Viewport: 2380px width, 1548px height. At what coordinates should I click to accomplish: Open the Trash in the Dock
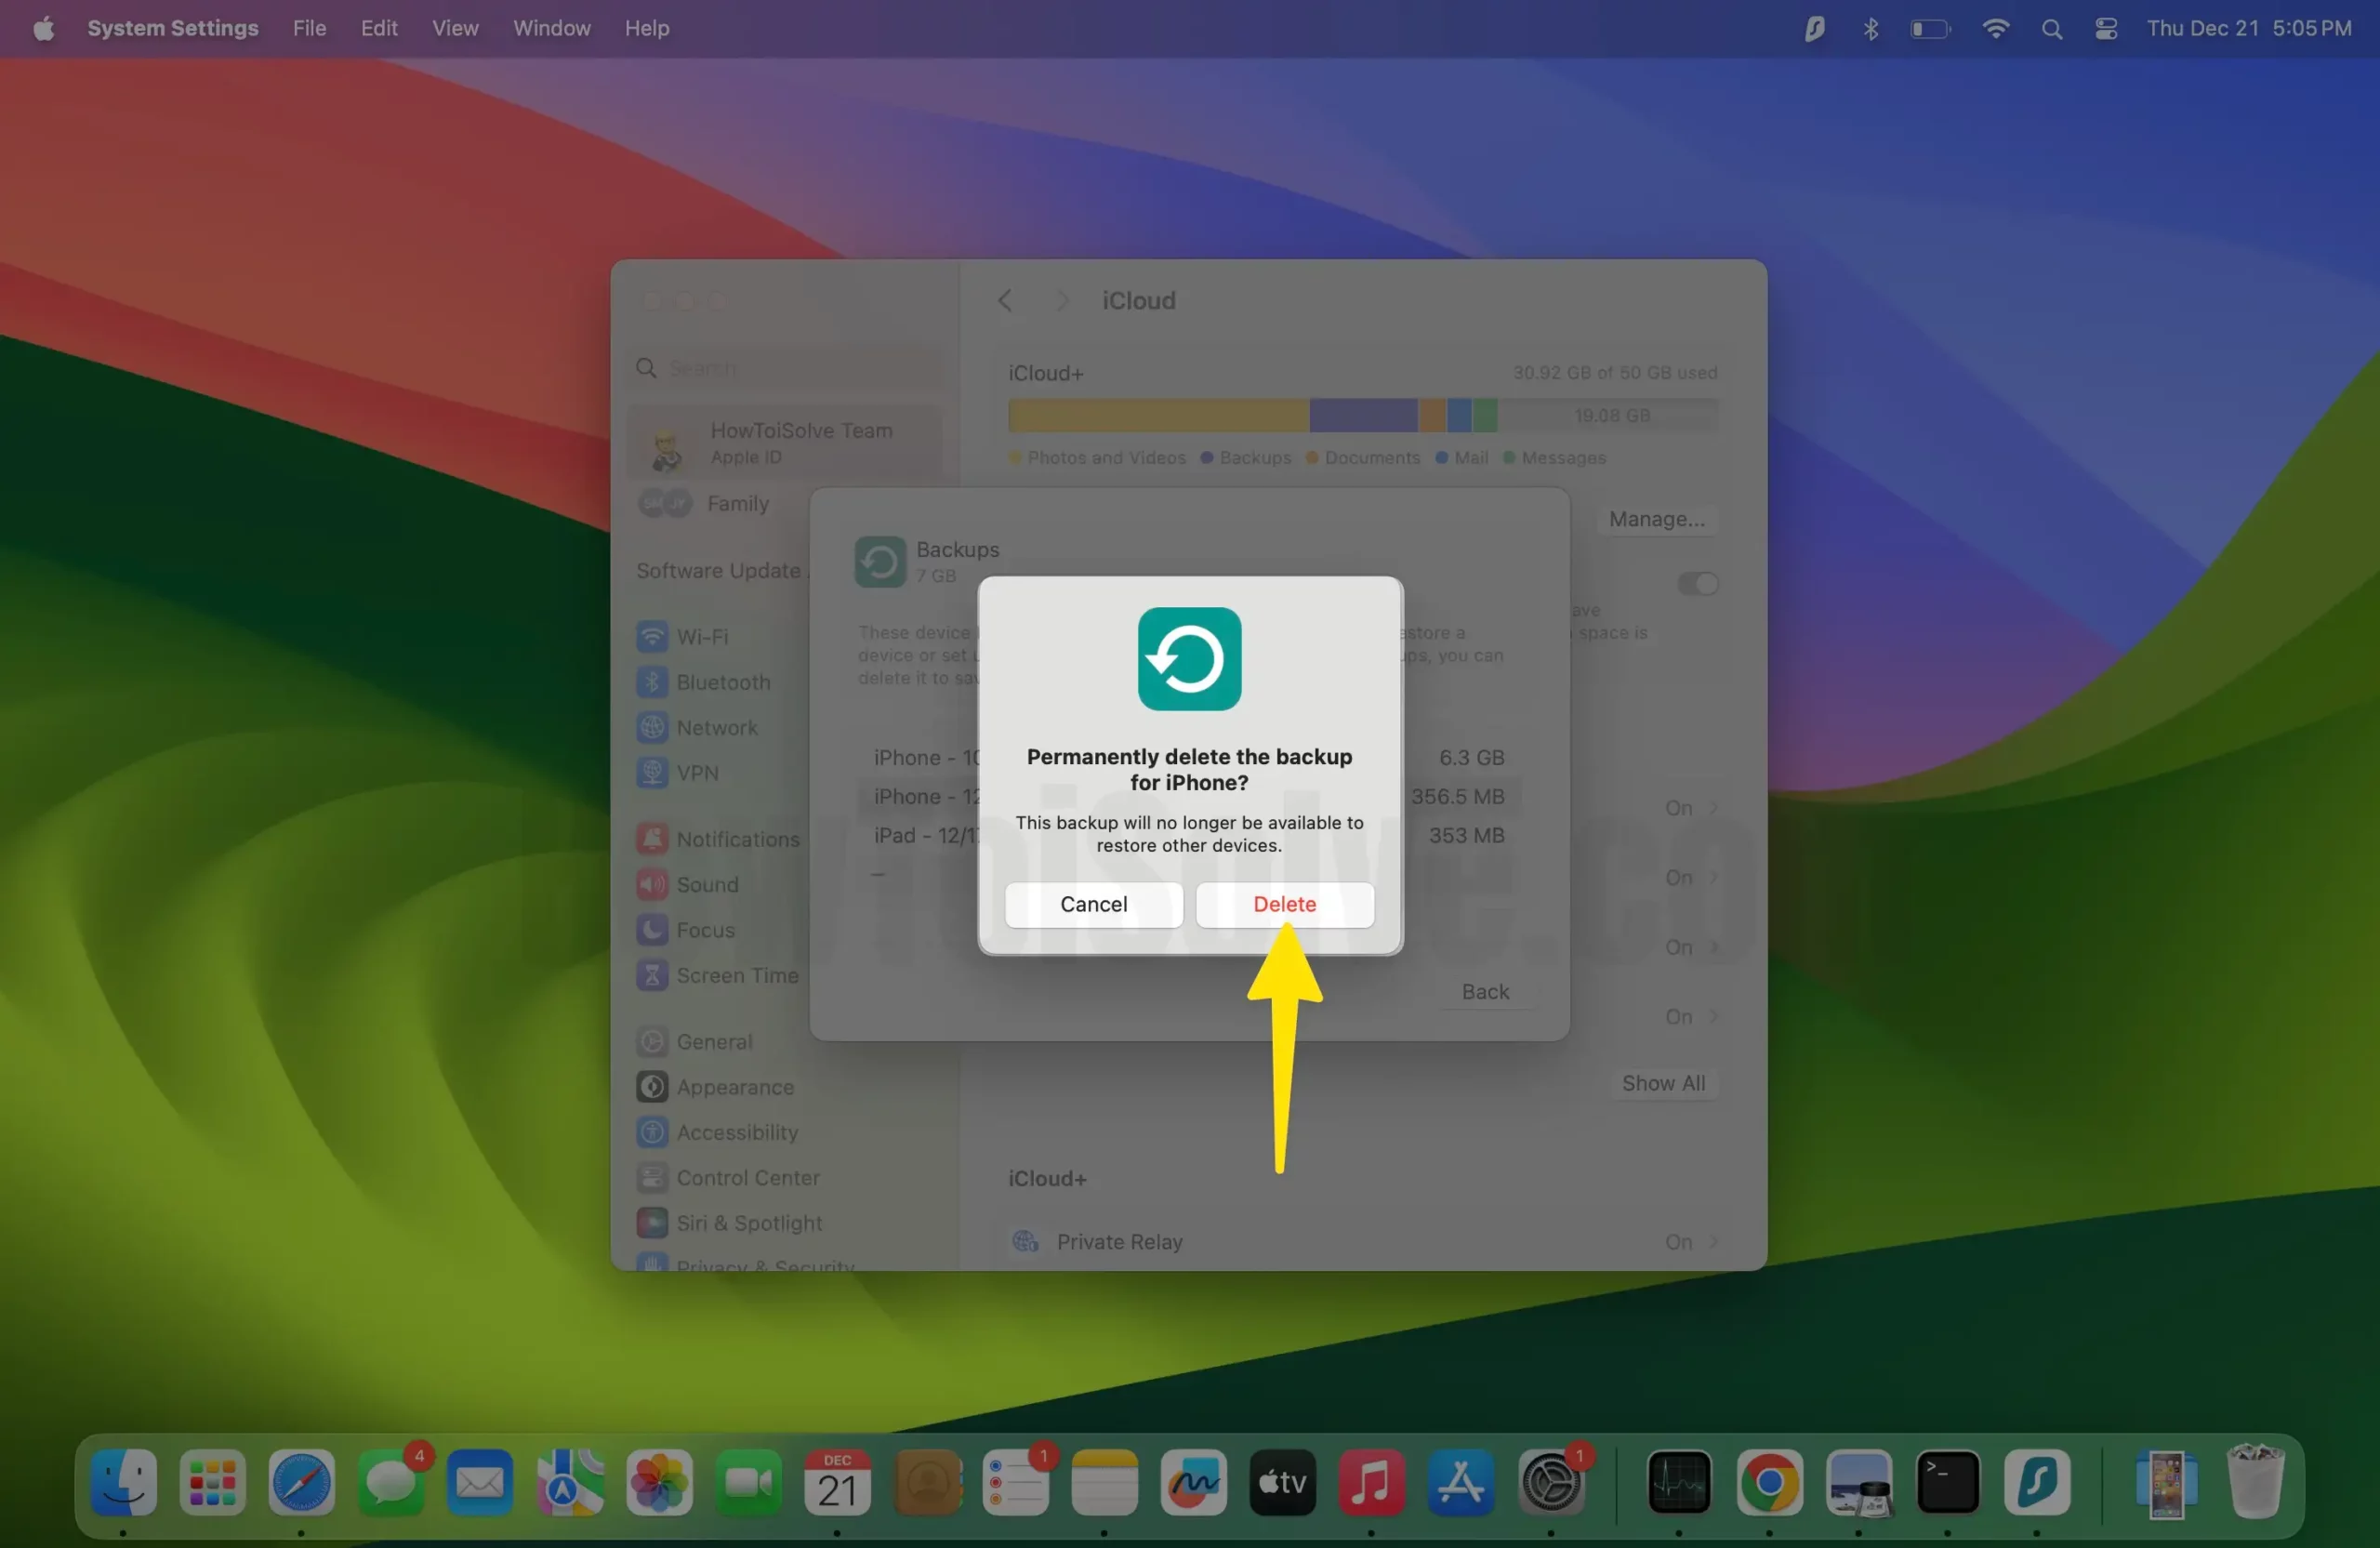[2255, 1481]
